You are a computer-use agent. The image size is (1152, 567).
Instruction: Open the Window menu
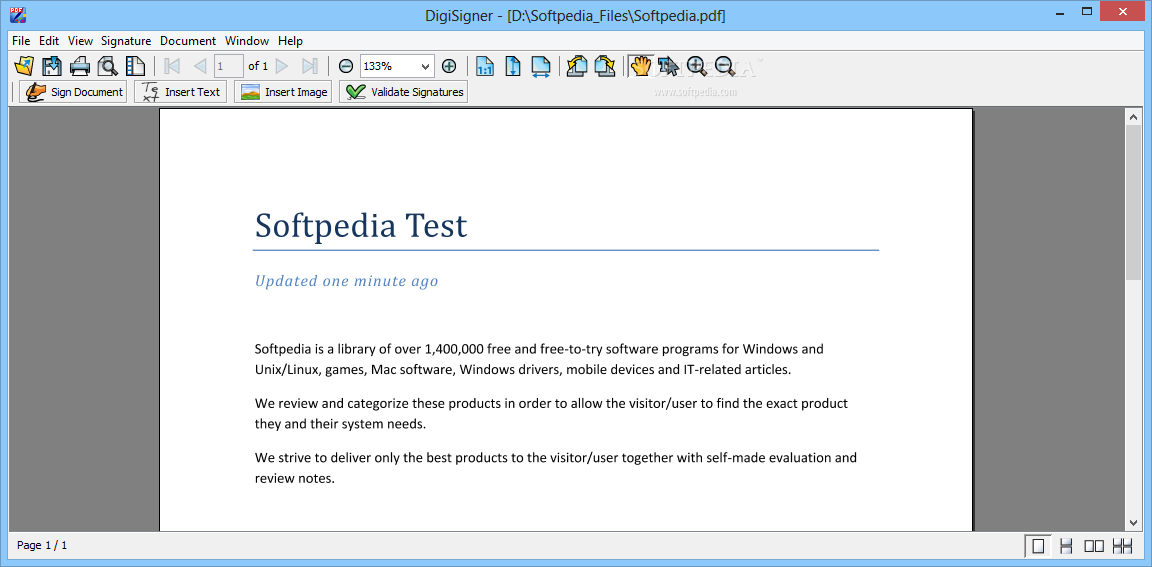click(247, 41)
